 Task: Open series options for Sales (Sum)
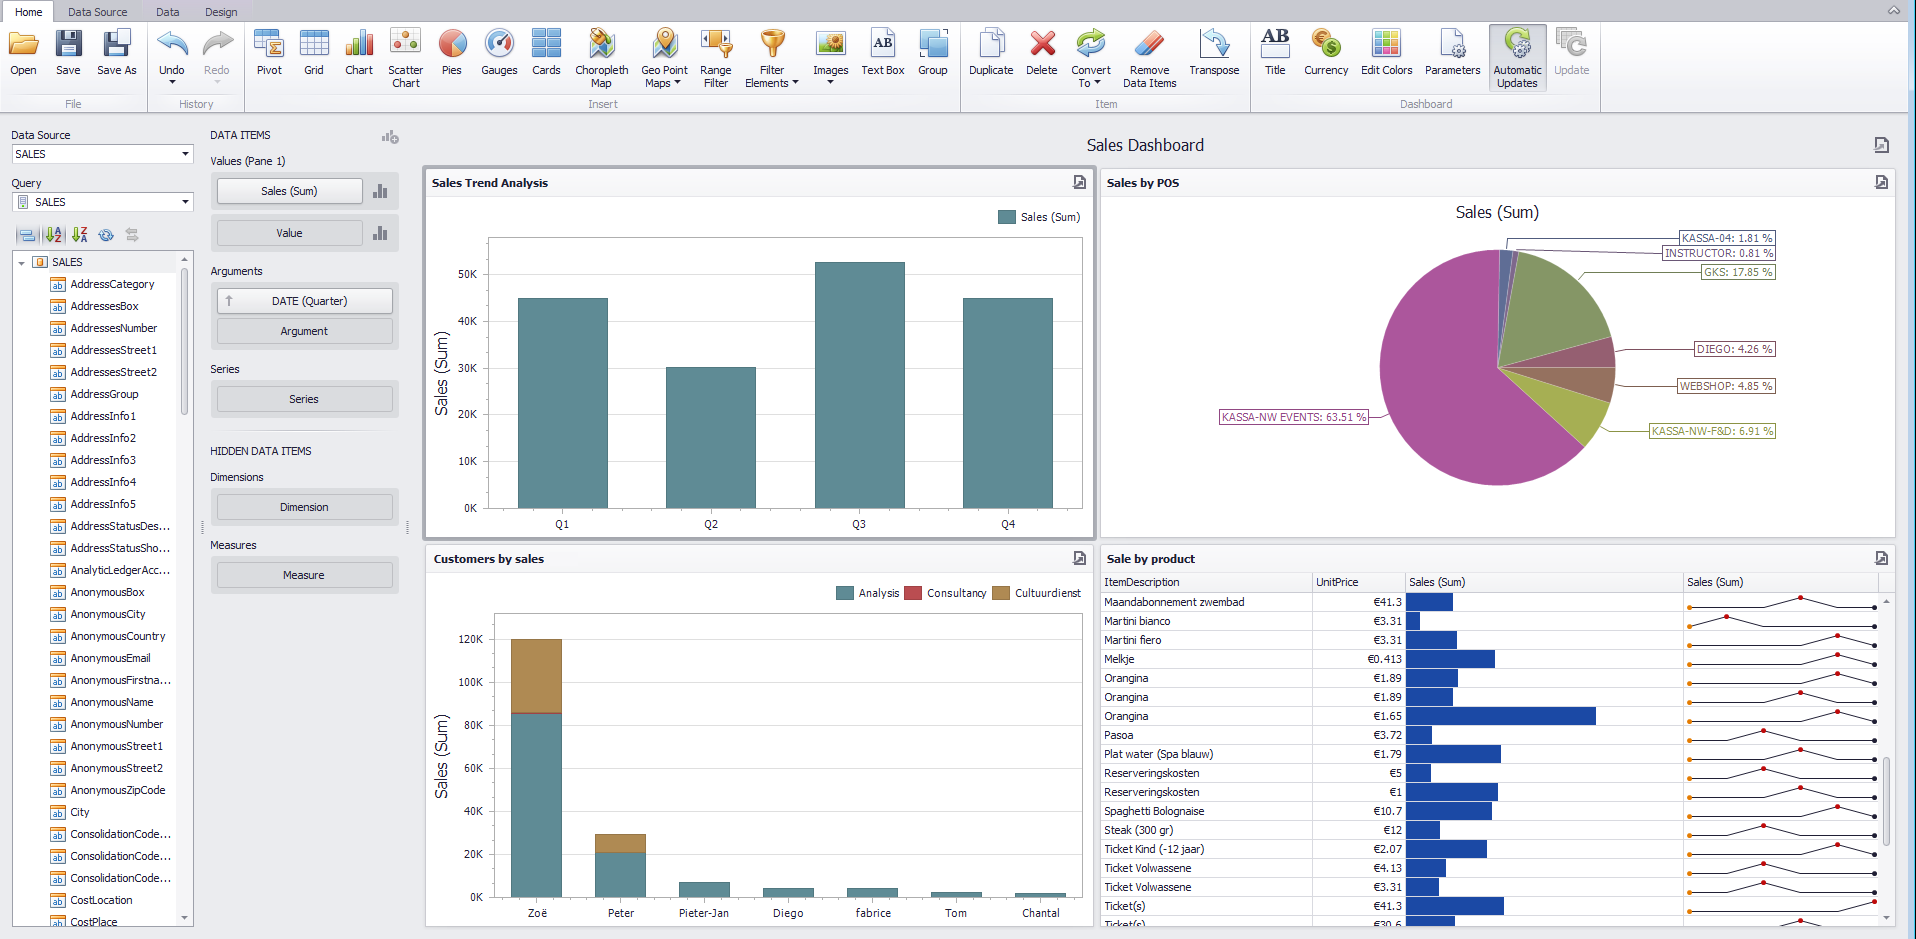pos(380,191)
